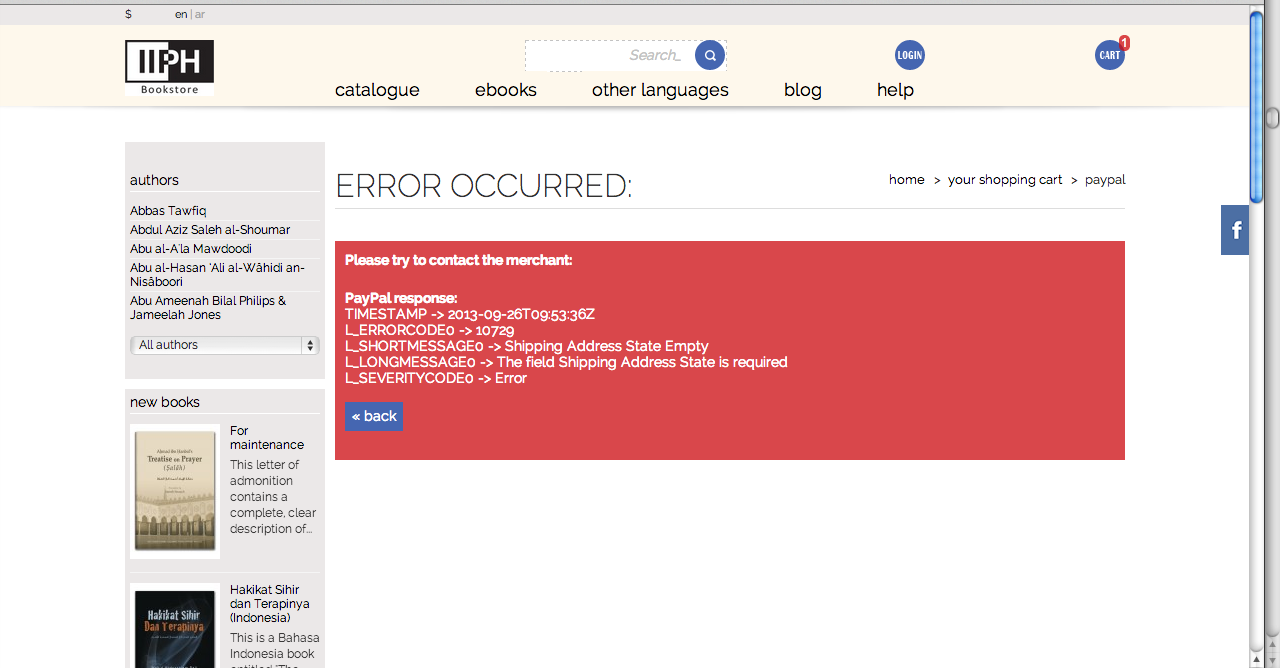This screenshot has width=1280, height=668.
Task: Open Treatise on Prayer book cover thumbnail
Action: point(175,491)
